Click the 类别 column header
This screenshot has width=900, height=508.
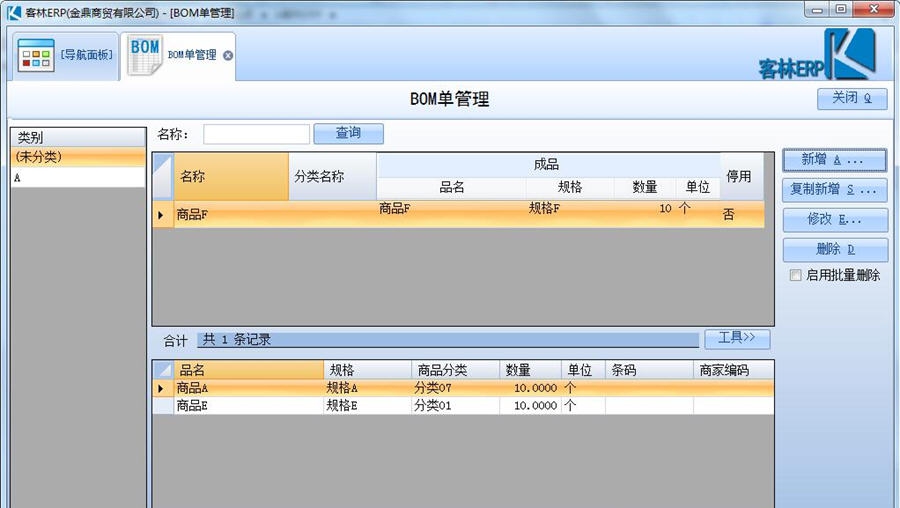click(78, 137)
